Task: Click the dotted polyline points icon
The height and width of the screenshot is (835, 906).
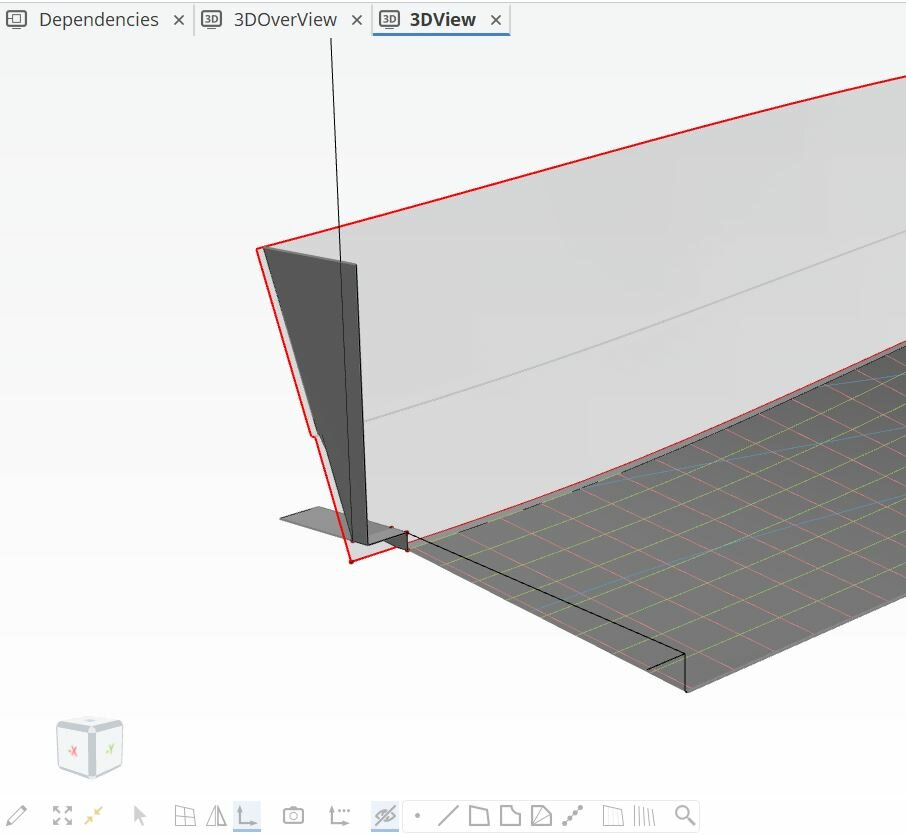Action: point(572,816)
